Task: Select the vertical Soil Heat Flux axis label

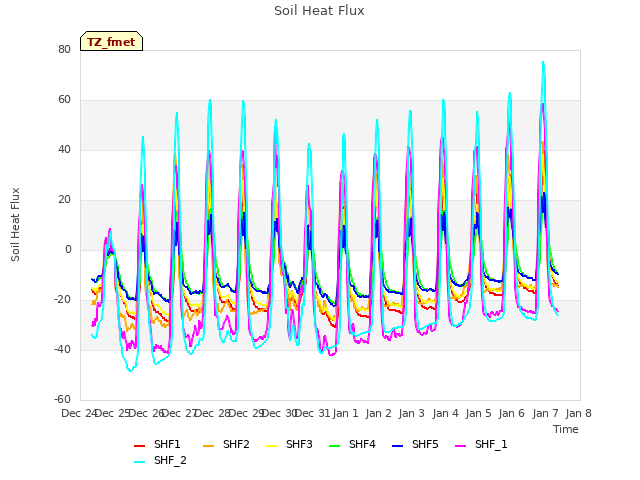Action: tap(15, 224)
